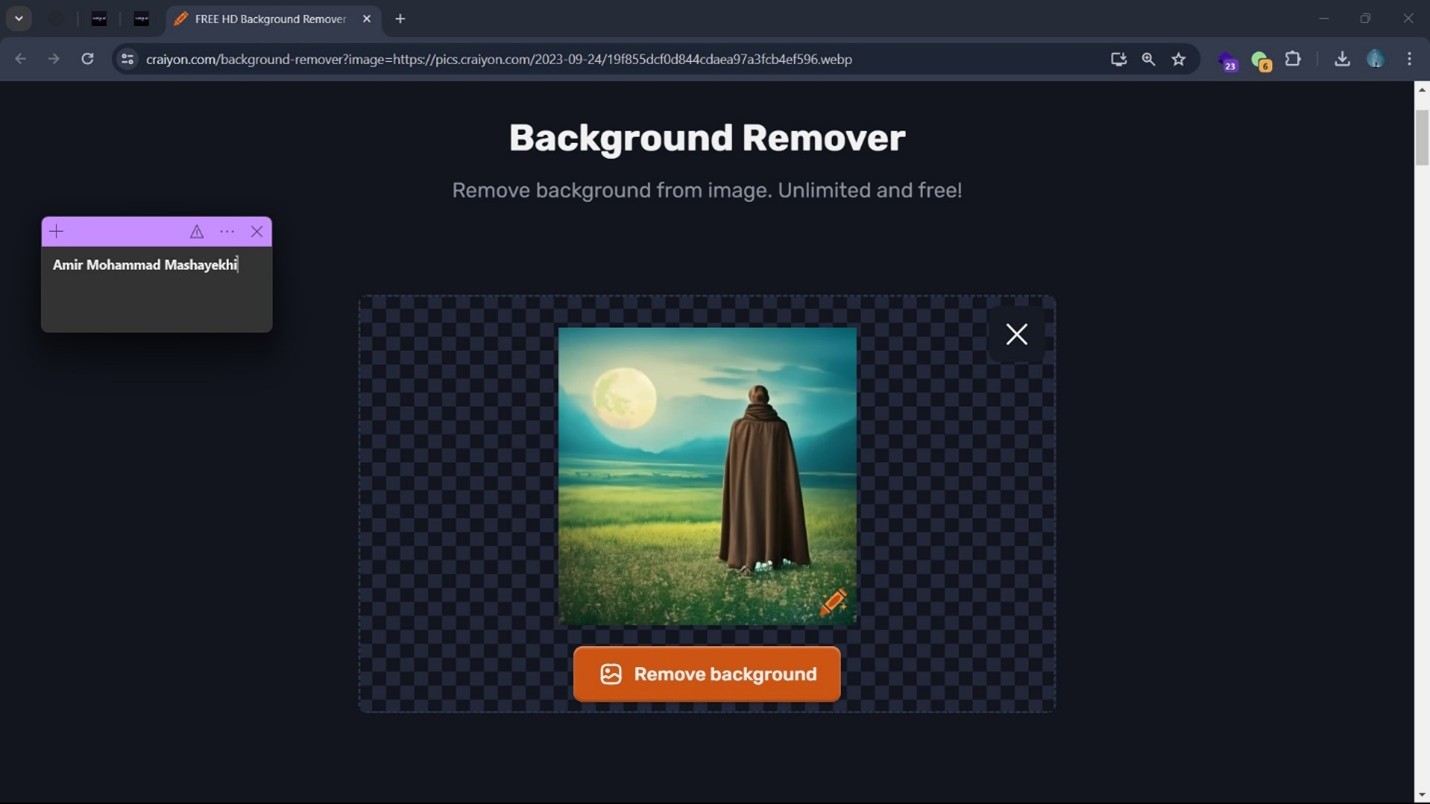The image size is (1430, 804).
Task: Add a new sticky note with plus icon
Action: click(x=57, y=232)
